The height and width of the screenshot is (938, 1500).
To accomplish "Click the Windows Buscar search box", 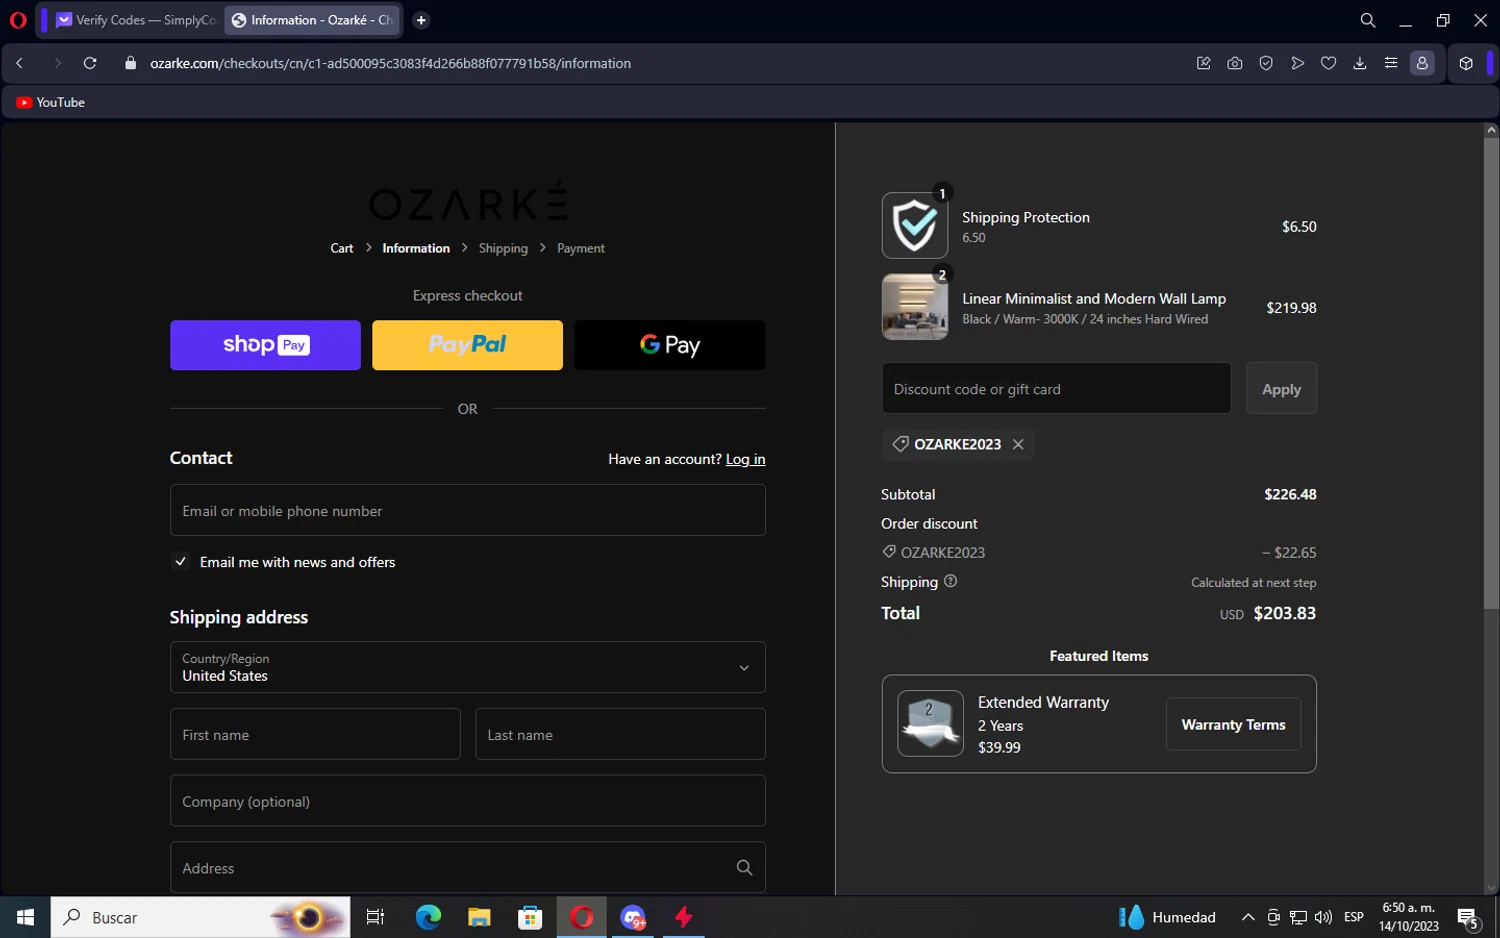I will (x=200, y=917).
